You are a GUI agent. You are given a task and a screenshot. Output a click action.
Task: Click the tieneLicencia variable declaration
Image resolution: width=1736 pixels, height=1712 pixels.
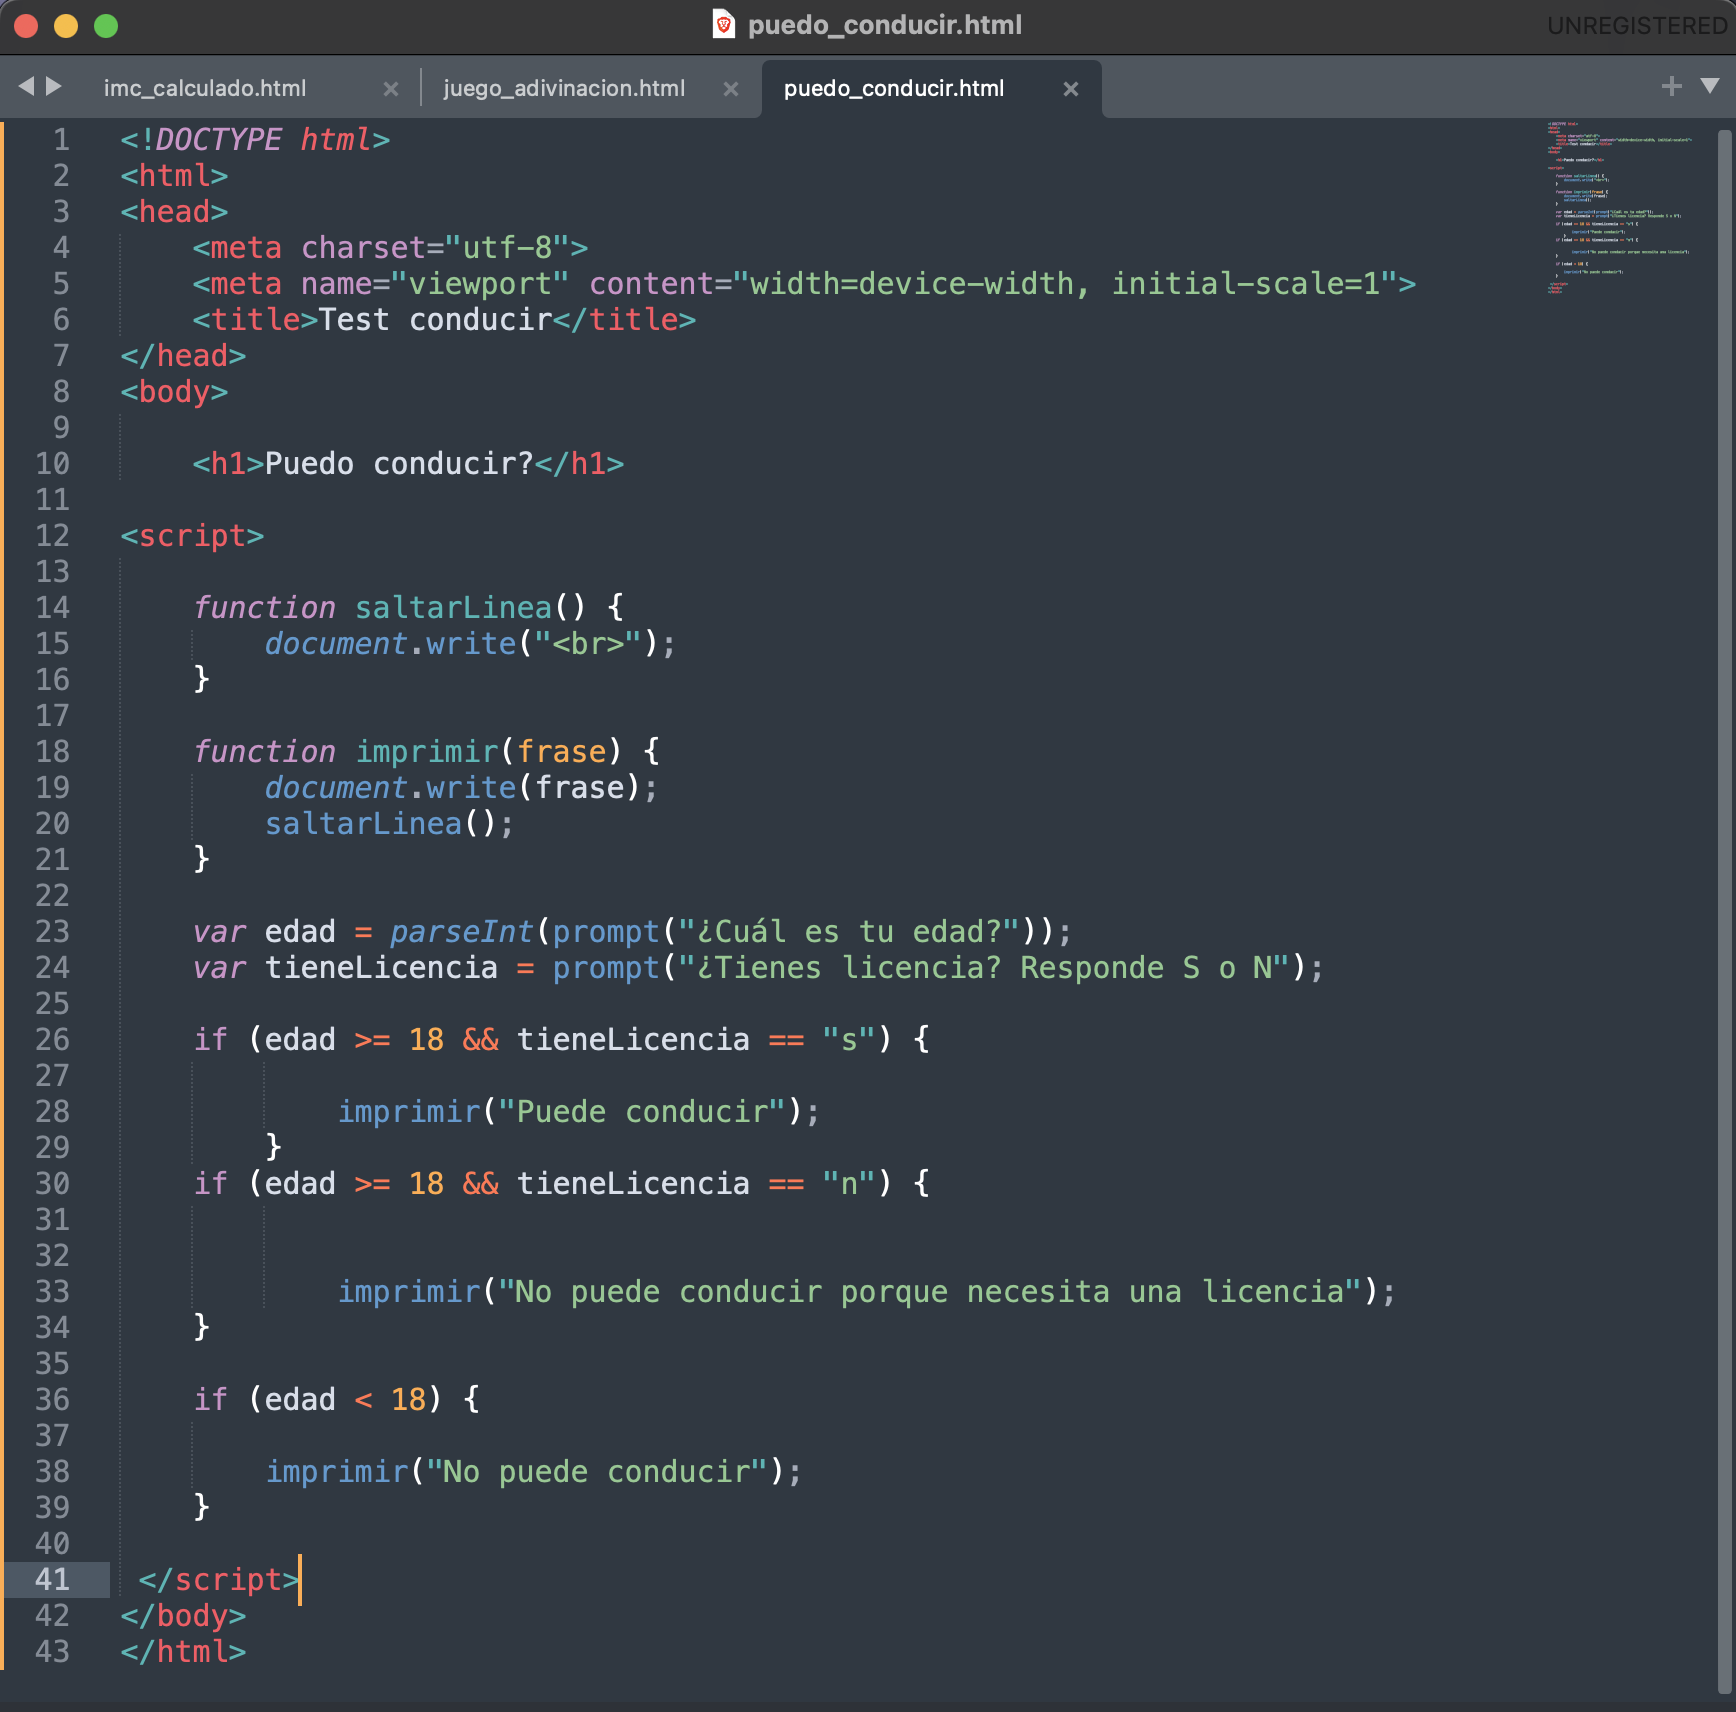(x=758, y=968)
